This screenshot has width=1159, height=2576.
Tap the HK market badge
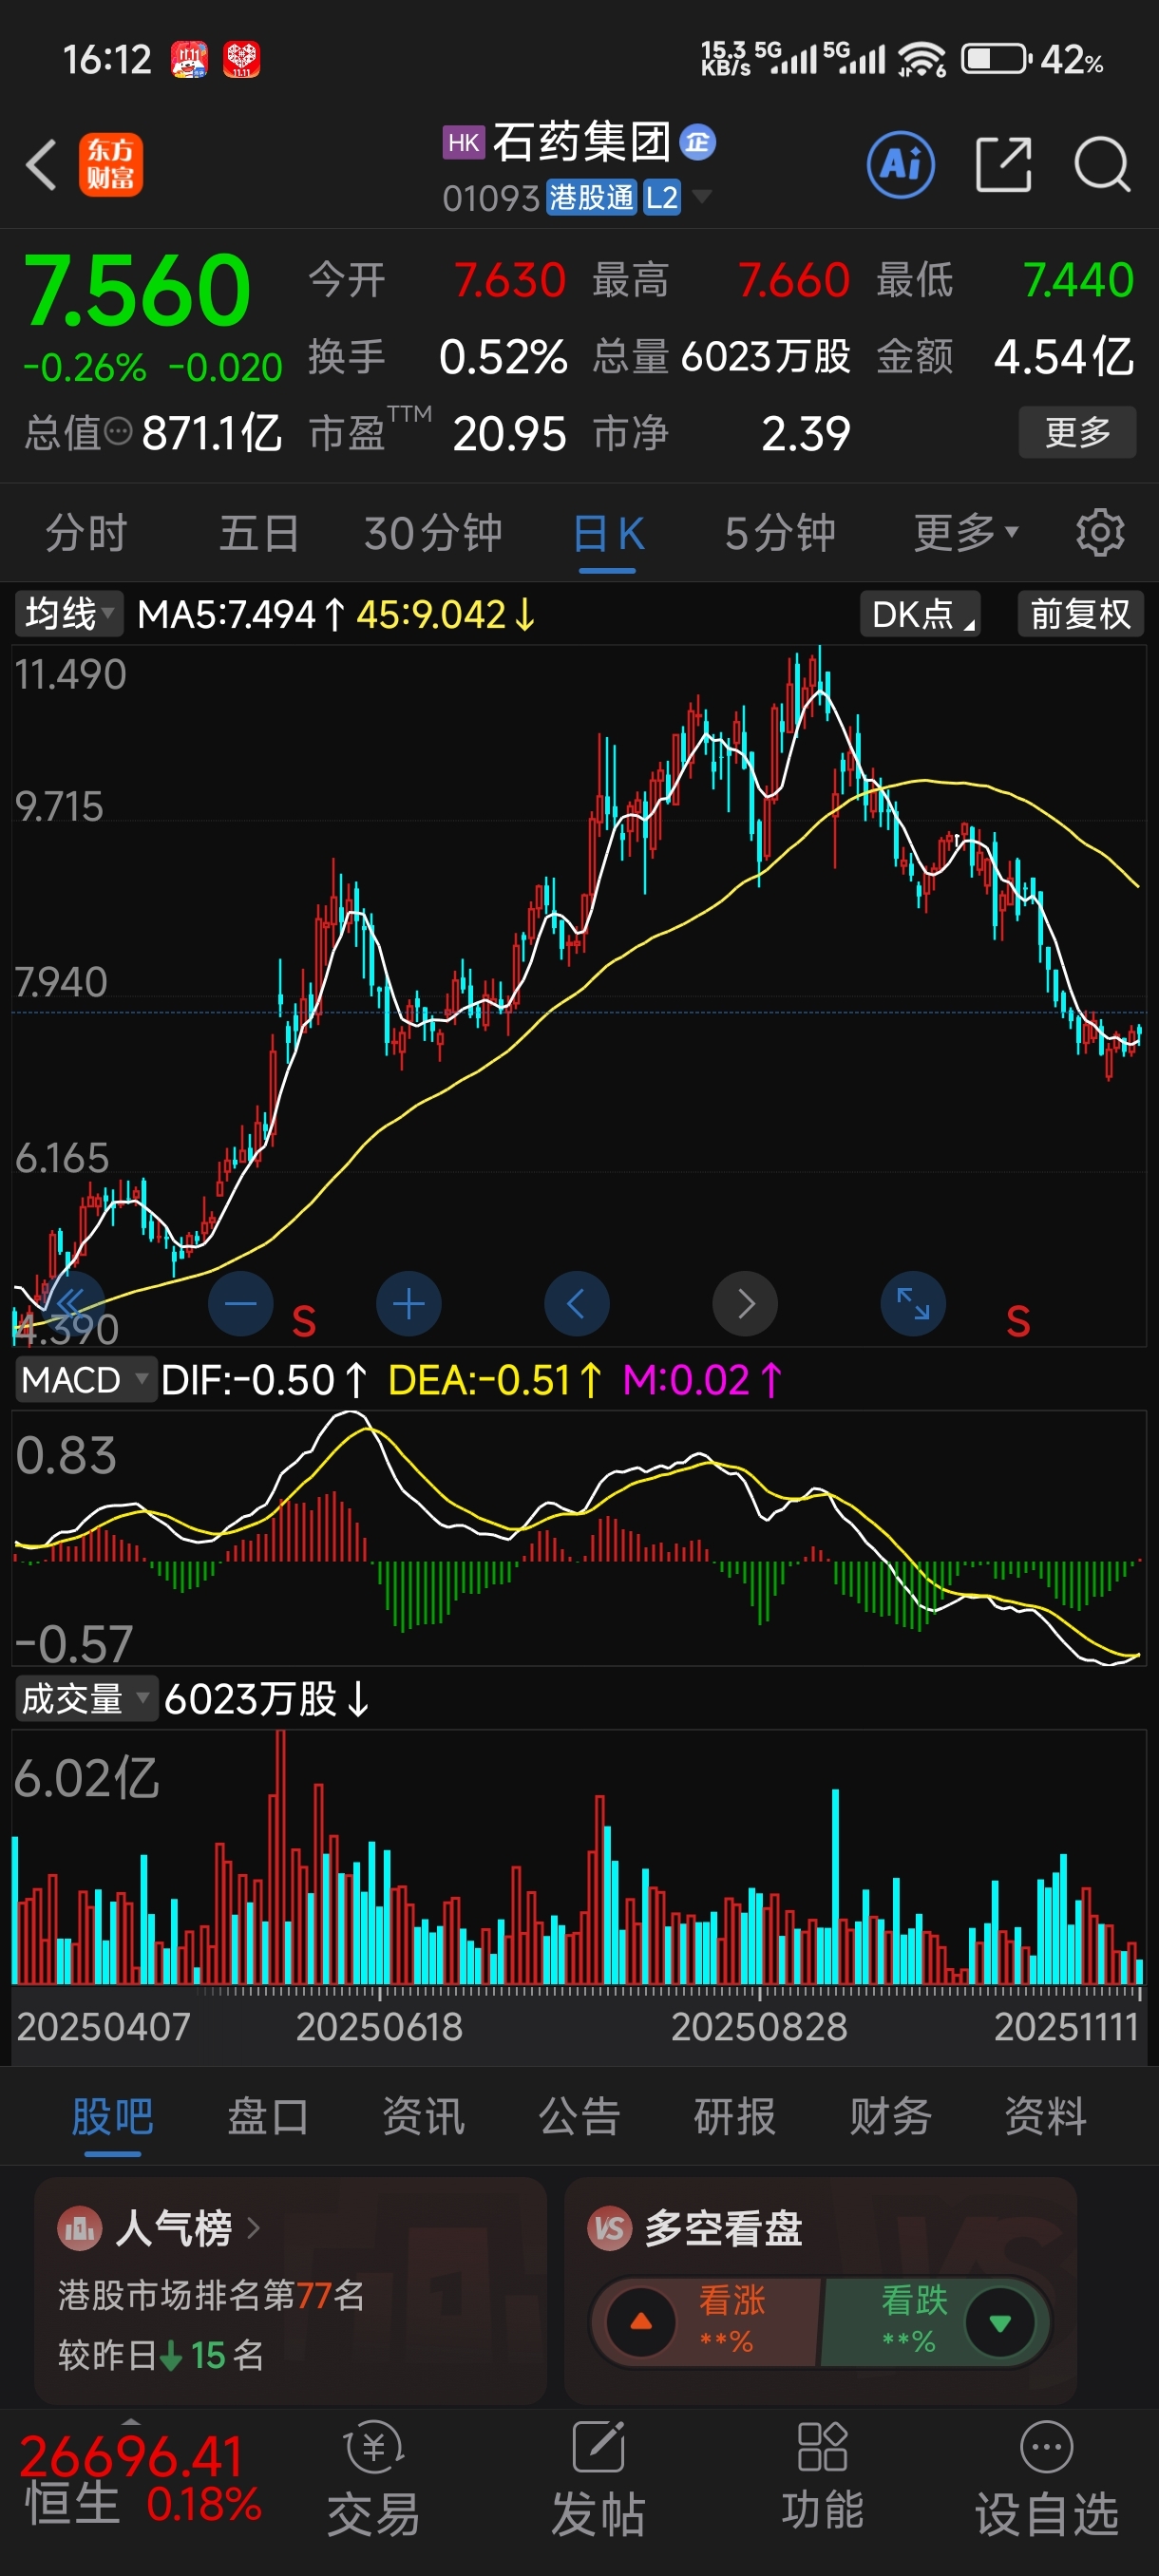click(x=463, y=142)
